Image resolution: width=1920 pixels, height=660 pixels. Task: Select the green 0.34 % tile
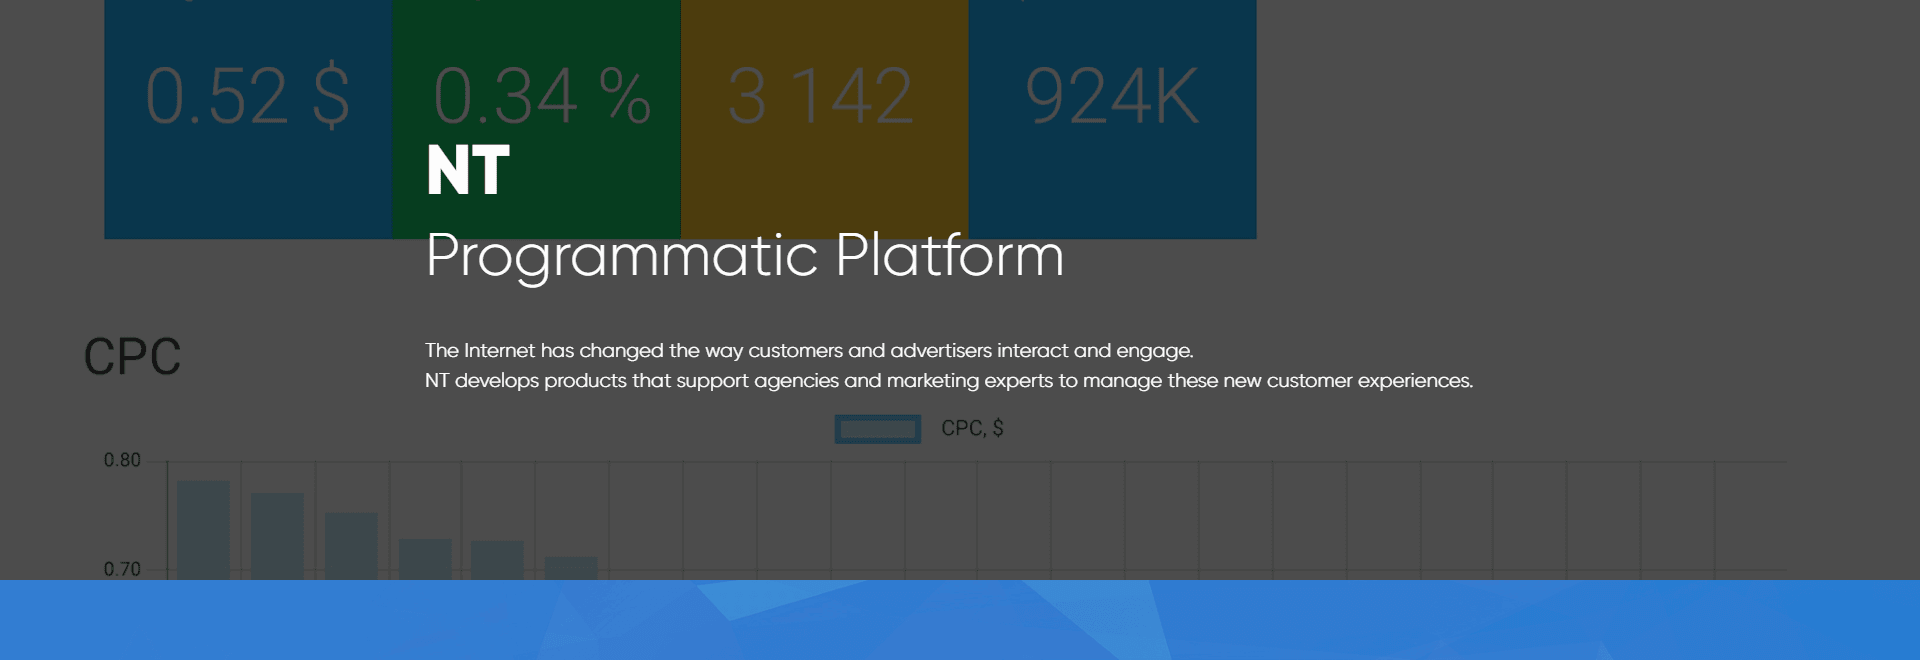pyautogui.click(x=536, y=119)
